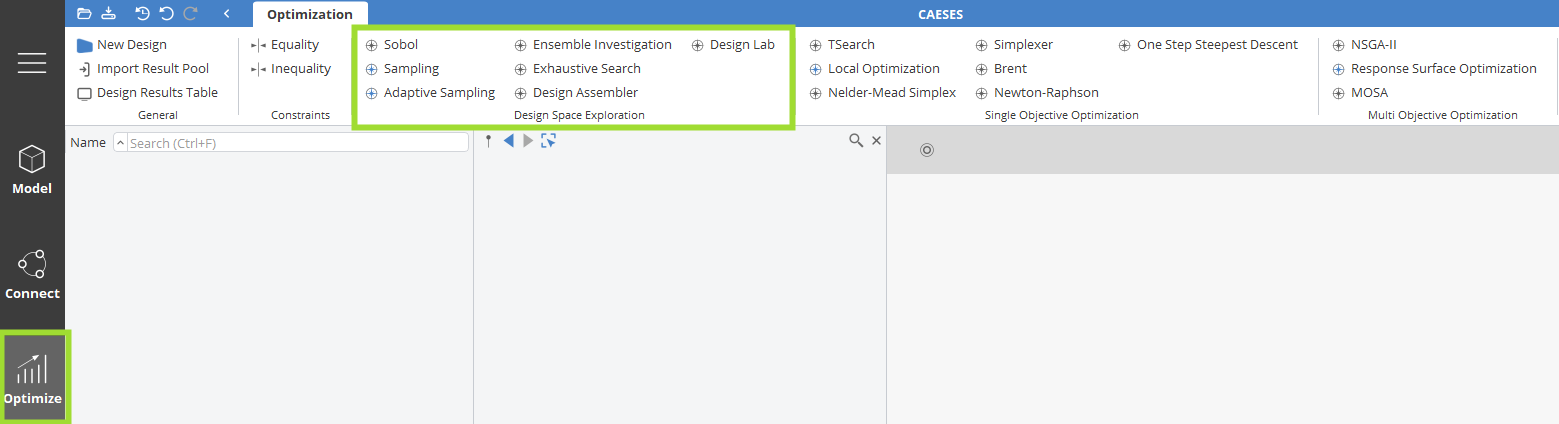Viewport: 1559px width, 424px height.
Task: Open the Design Results Table
Action: pyautogui.click(x=147, y=93)
